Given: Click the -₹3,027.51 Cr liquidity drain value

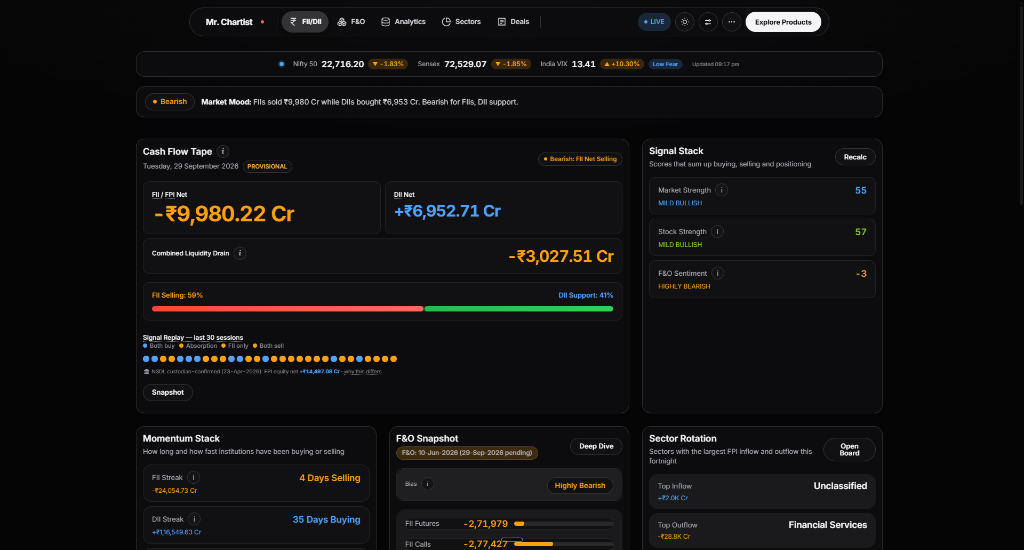Looking at the screenshot, I should pos(561,256).
